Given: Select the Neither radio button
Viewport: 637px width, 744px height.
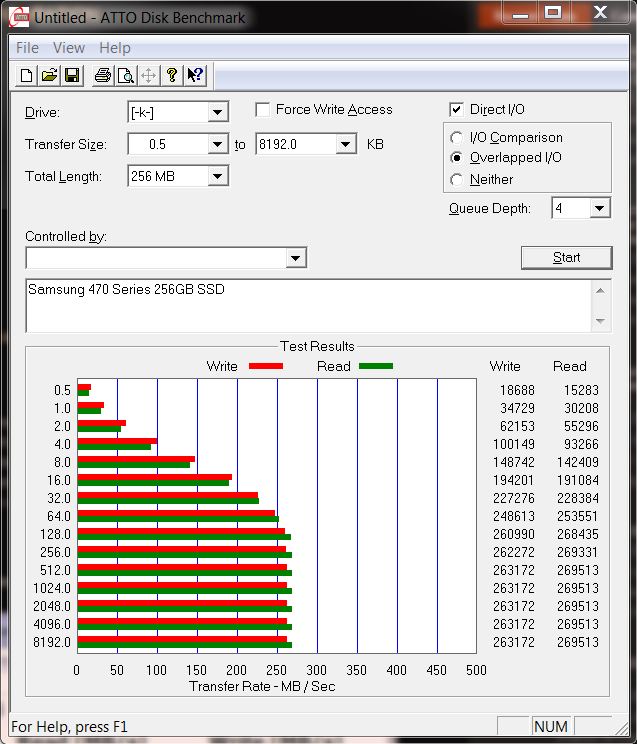Looking at the screenshot, I should pyautogui.click(x=457, y=180).
